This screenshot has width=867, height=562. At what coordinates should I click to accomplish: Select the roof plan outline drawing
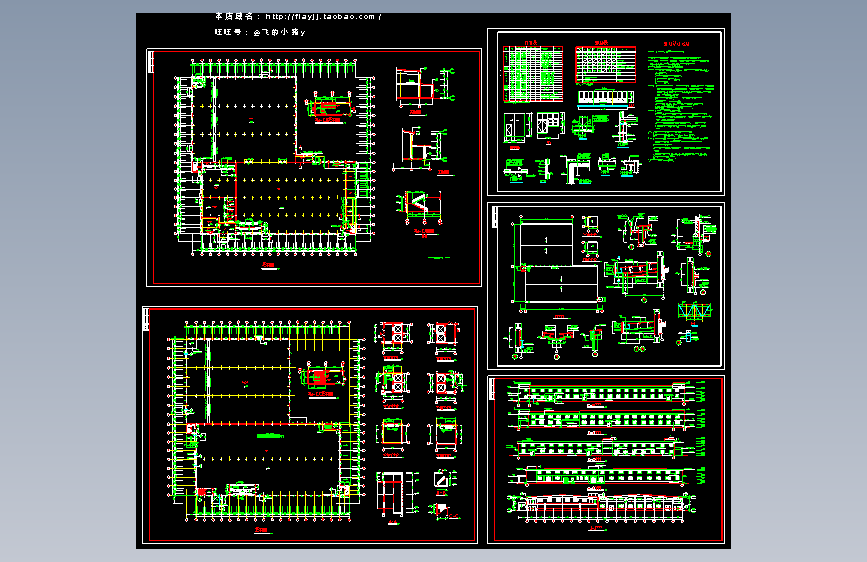pyautogui.click(x=557, y=264)
